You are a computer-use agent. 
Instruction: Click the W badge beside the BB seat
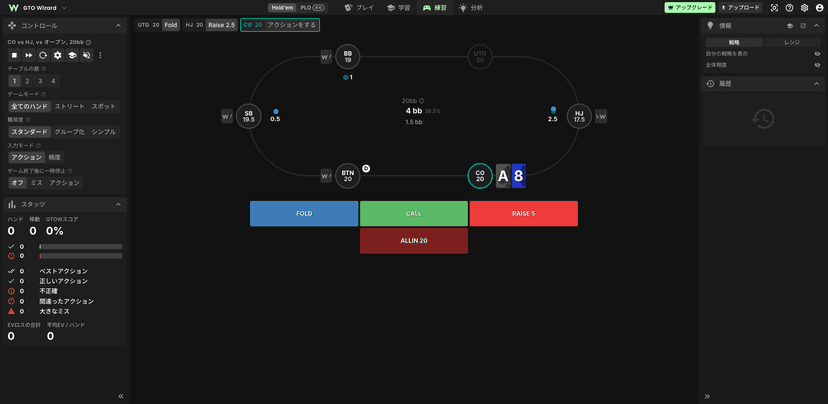[x=326, y=57]
